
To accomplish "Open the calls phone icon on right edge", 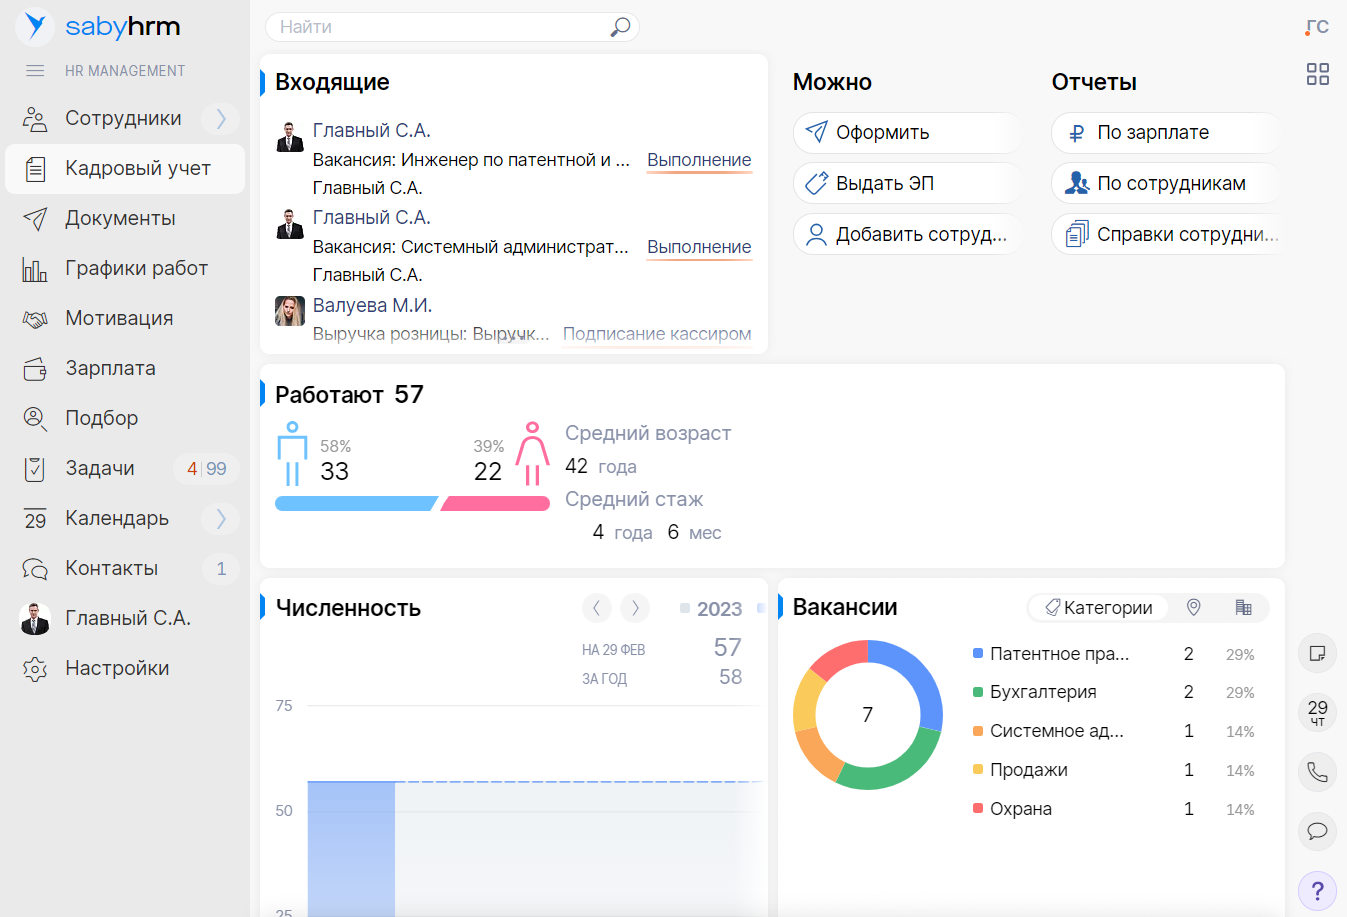I will point(1317,772).
